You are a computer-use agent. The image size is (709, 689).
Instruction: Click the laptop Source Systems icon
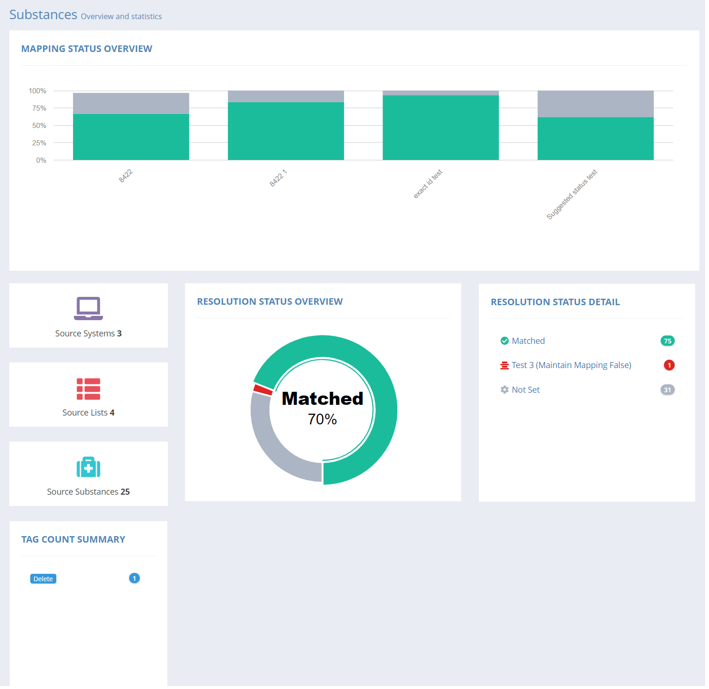pos(88,309)
